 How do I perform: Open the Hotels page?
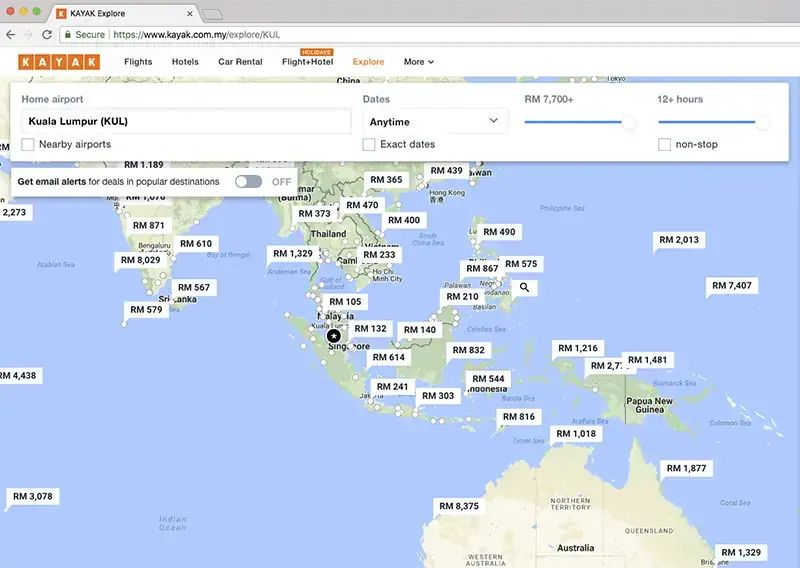click(185, 62)
